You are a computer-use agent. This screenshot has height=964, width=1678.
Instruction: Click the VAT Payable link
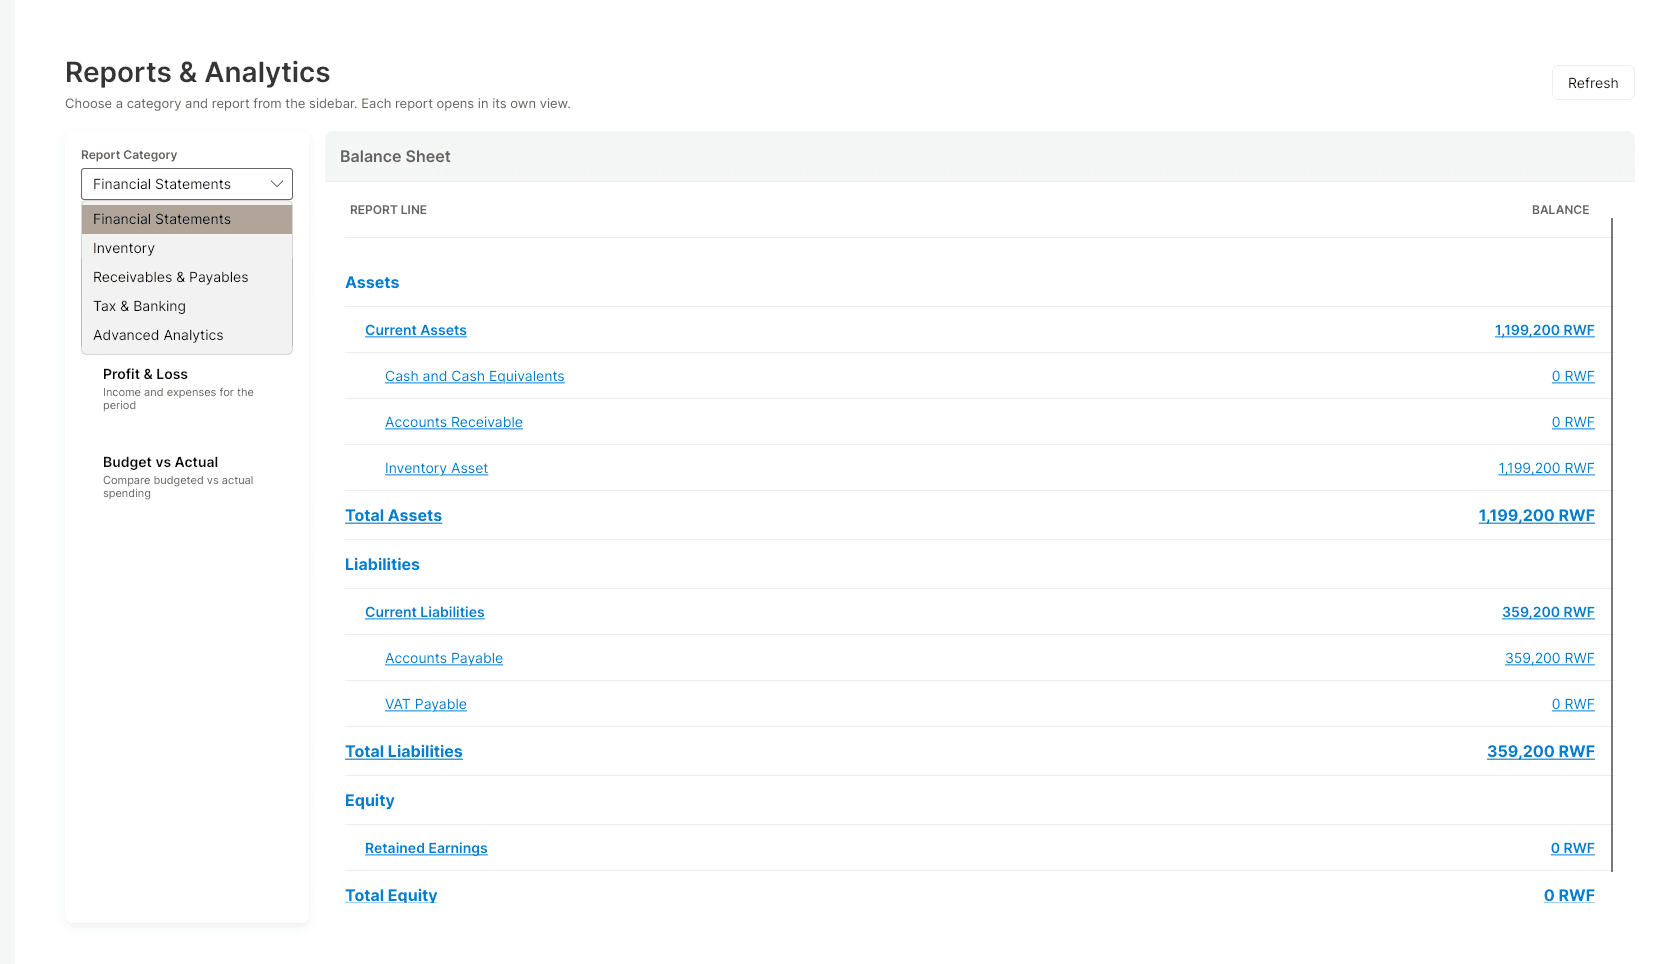pyautogui.click(x=426, y=704)
